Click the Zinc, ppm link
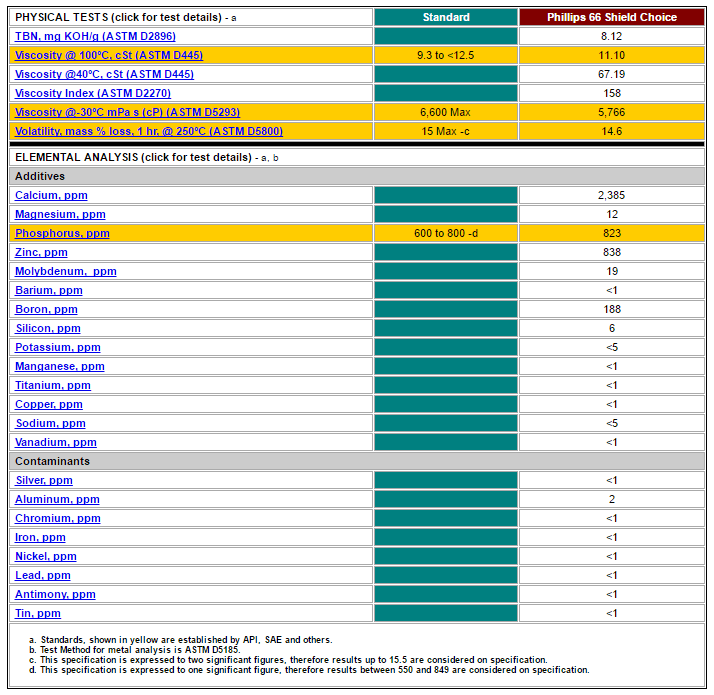Screen dimensions: 714x695 point(41,252)
